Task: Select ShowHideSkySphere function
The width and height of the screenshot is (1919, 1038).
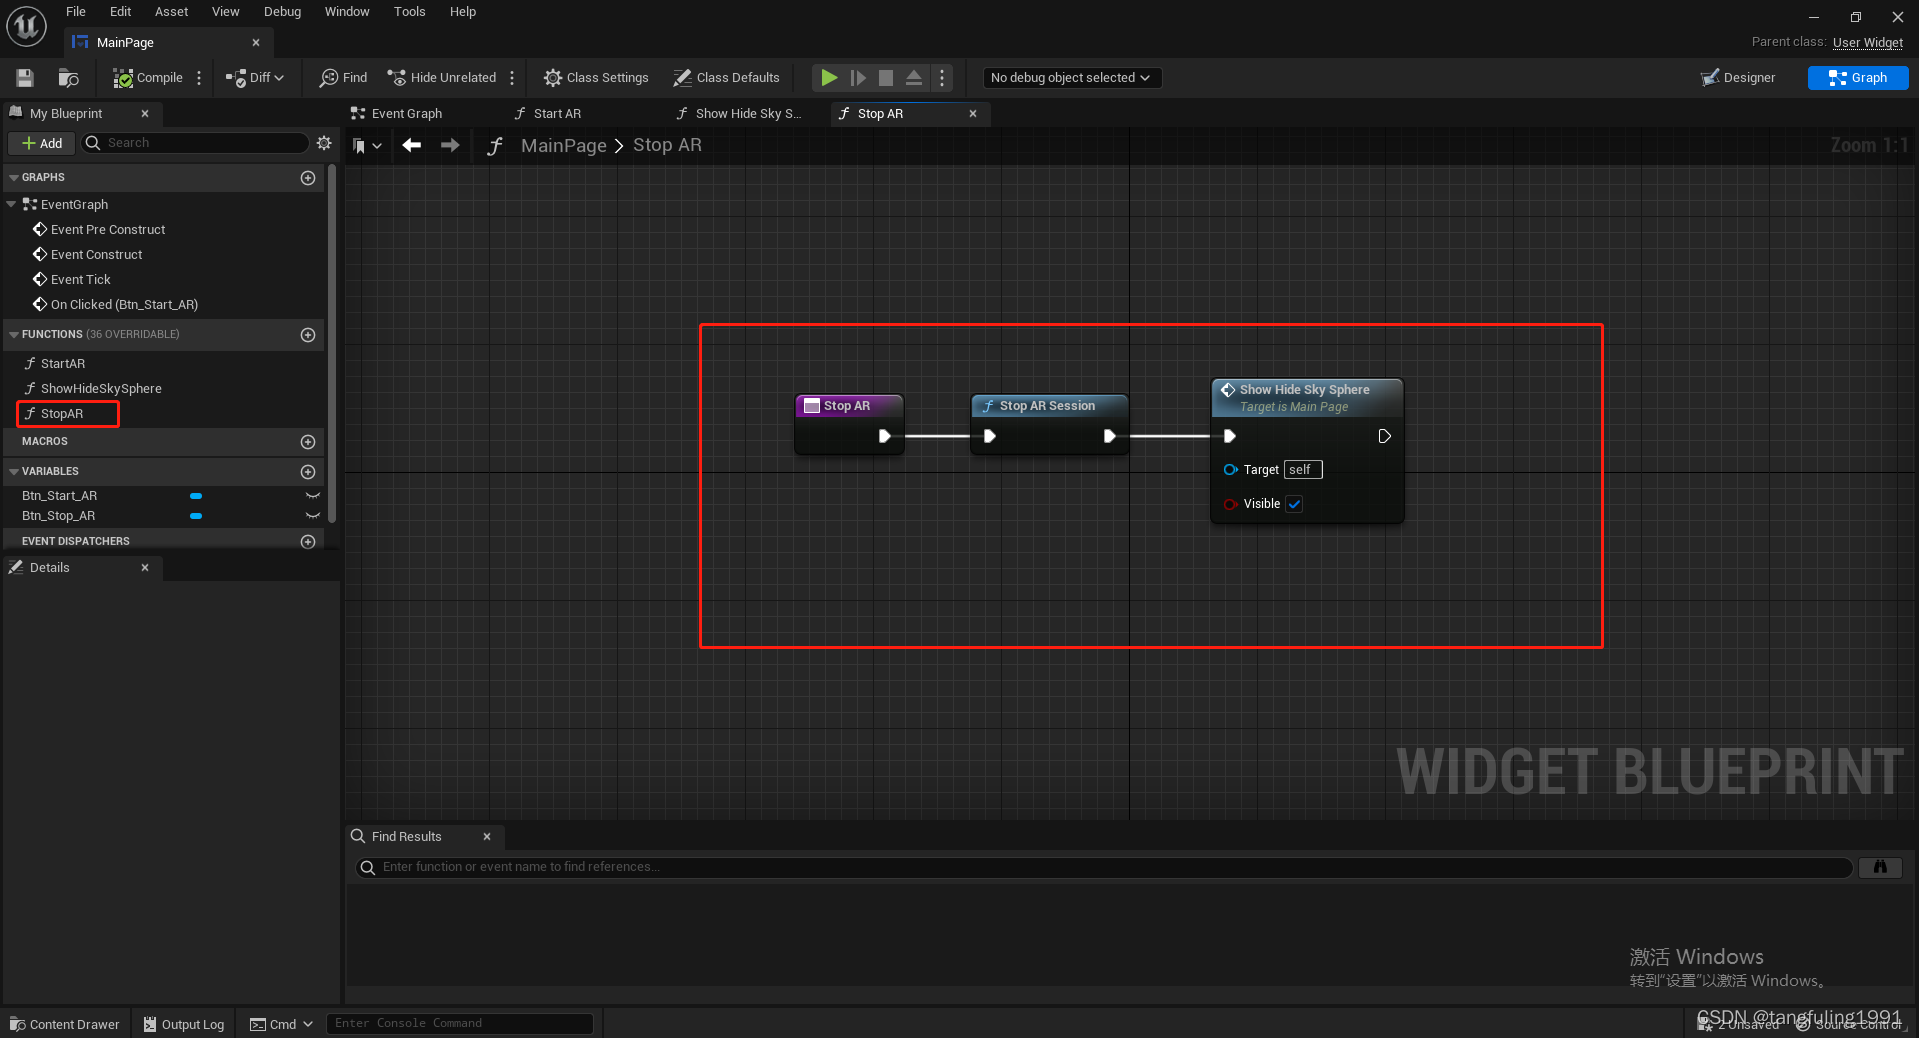Action: 100,389
